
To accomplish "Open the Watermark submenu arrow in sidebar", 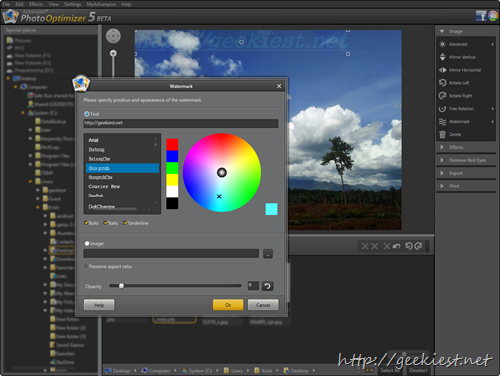I will (x=492, y=122).
